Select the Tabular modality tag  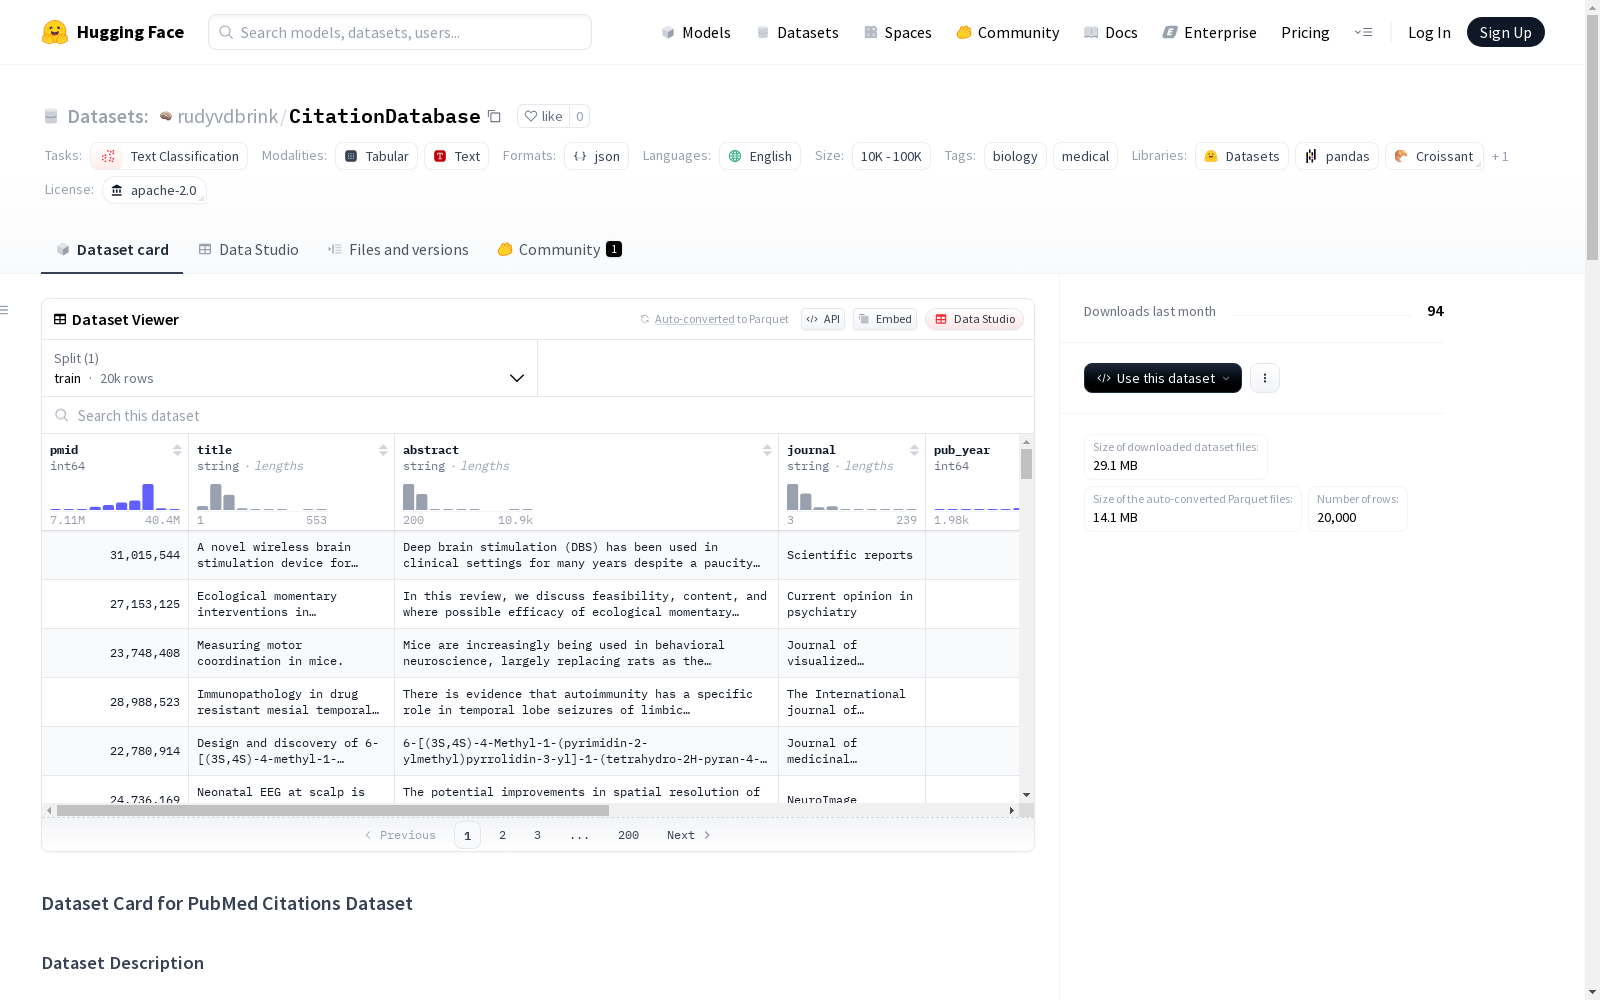coord(376,156)
